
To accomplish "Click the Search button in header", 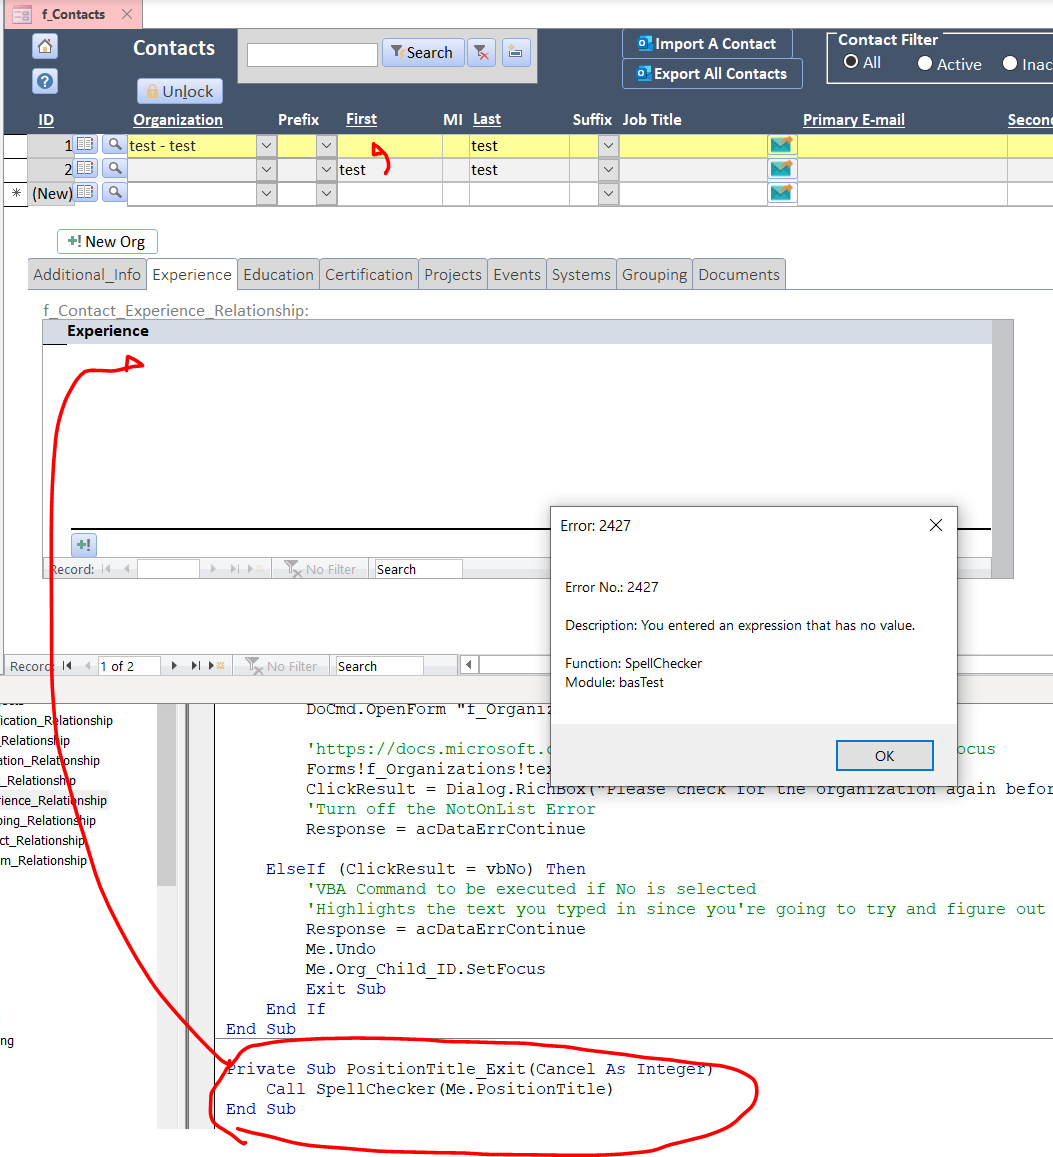I will click(x=423, y=53).
